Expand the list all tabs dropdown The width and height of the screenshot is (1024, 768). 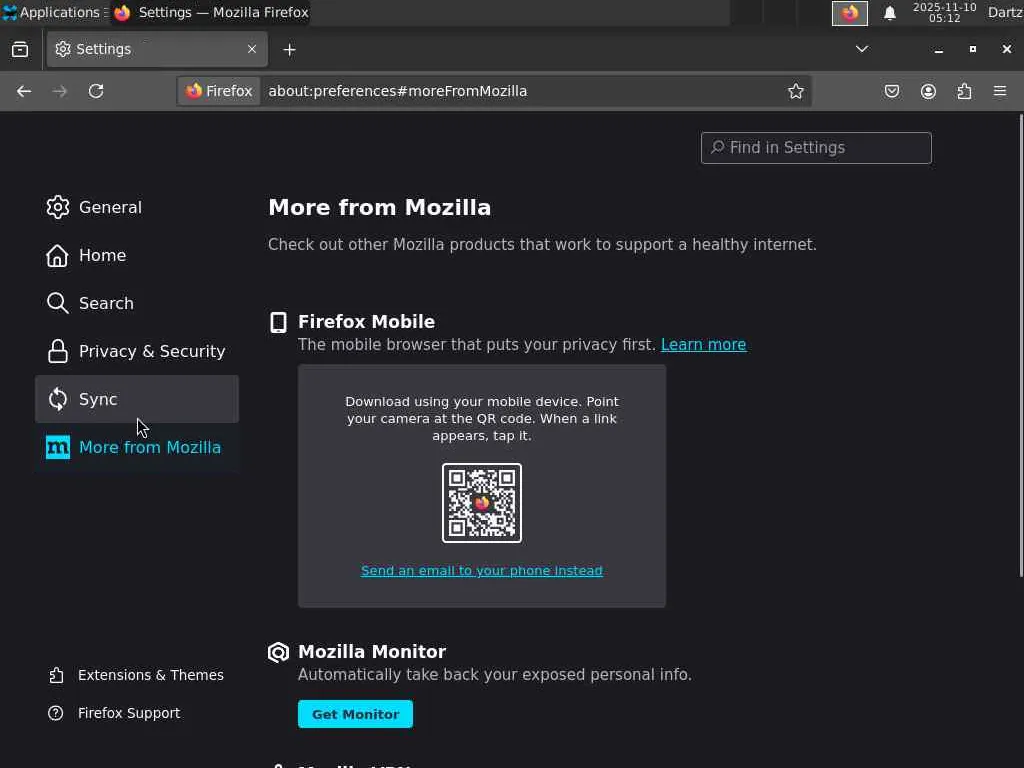(x=862, y=49)
